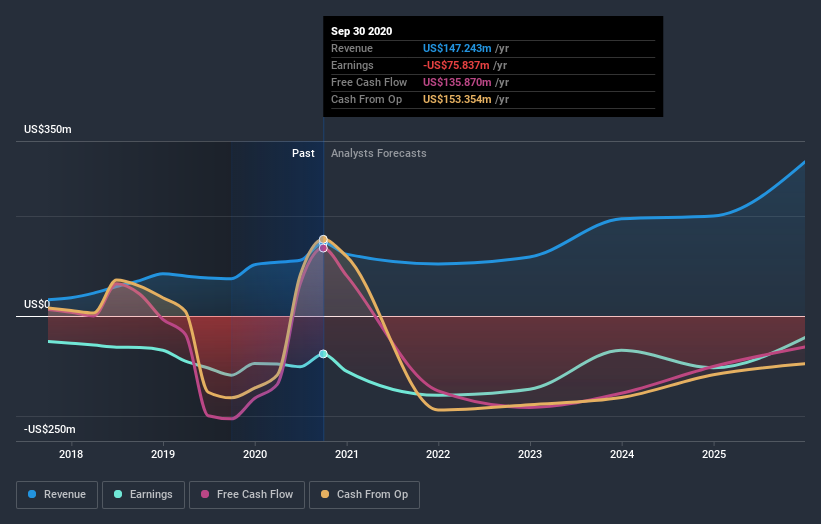Click the pink Free Cash Flow legend dot

coord(205,494)
